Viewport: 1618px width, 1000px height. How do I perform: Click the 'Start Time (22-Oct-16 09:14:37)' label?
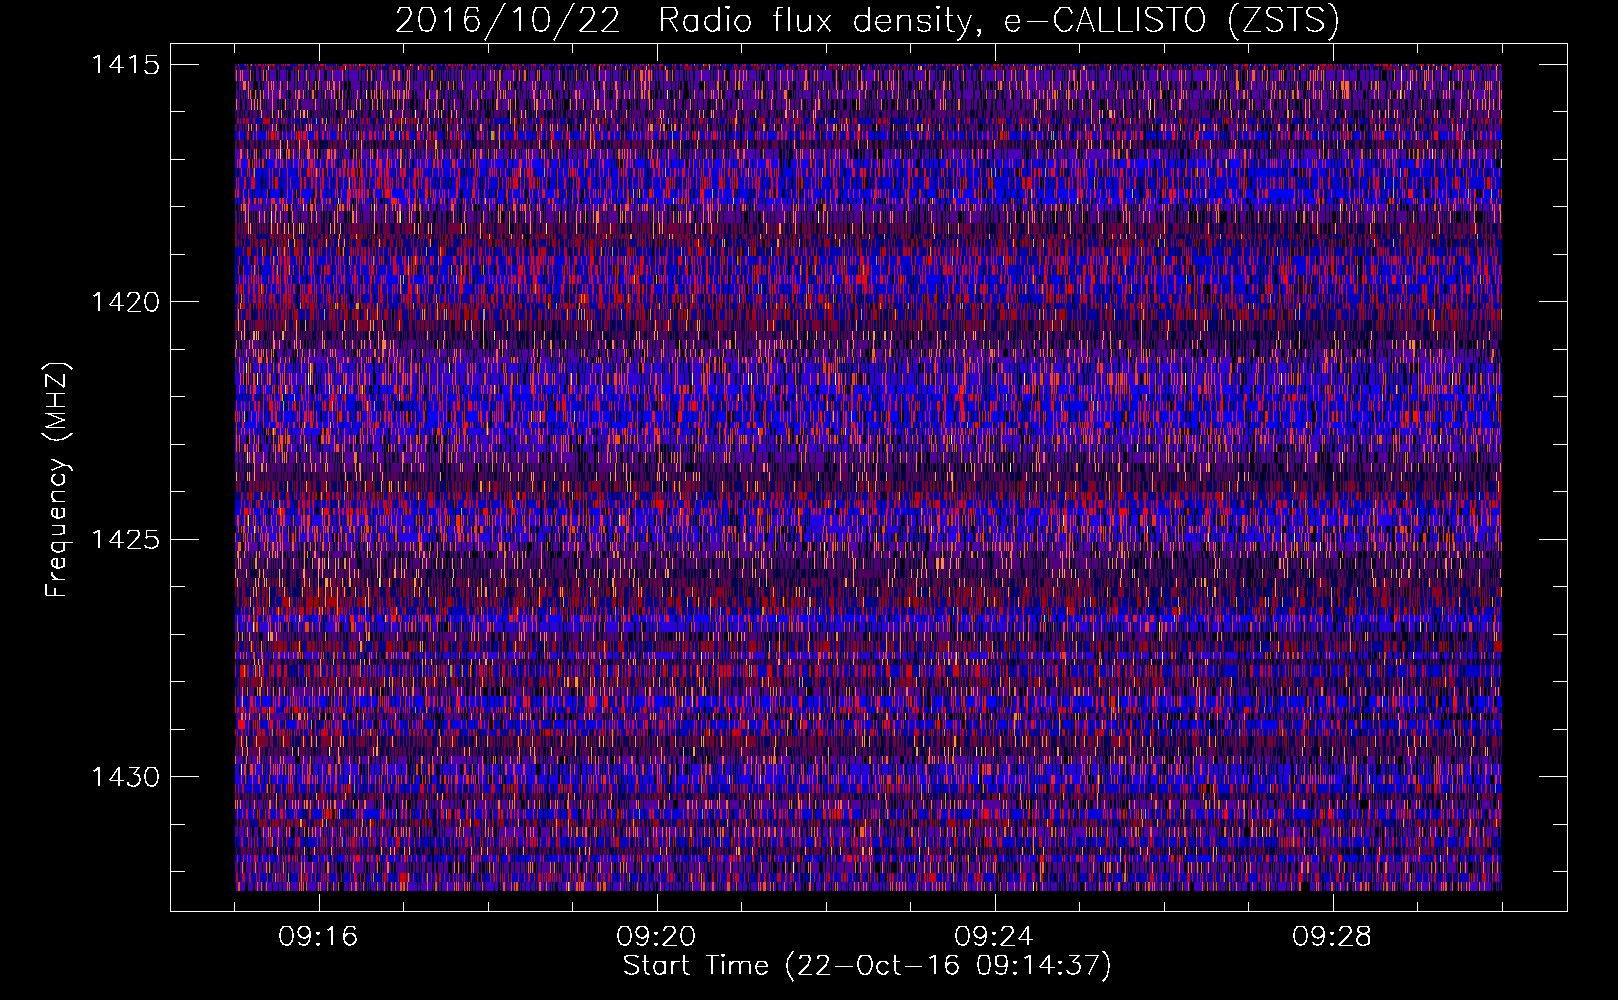click(867, 966)
